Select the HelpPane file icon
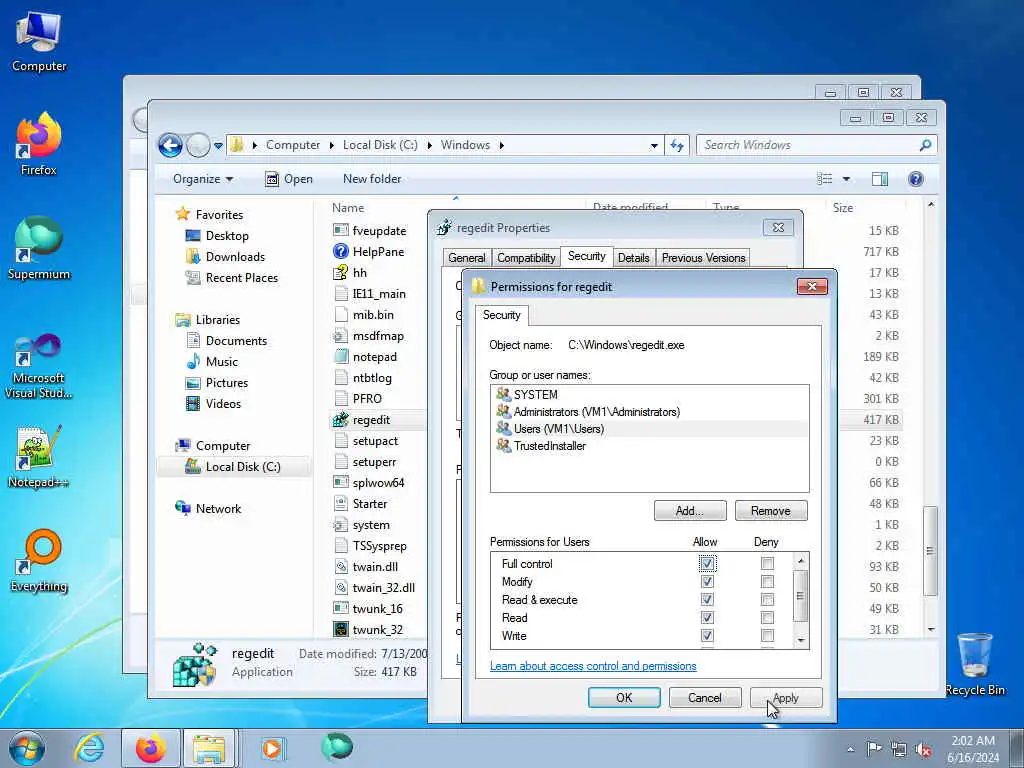Screen dimensions: 1024x768 pyautogui.click(x=340, y=251)
